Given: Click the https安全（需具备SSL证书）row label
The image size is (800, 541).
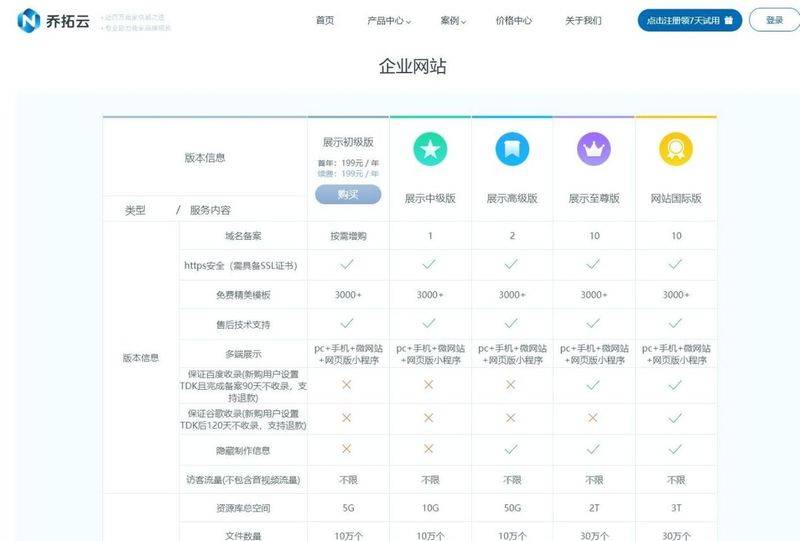Looking at the screenshot, I should point(241,265).
